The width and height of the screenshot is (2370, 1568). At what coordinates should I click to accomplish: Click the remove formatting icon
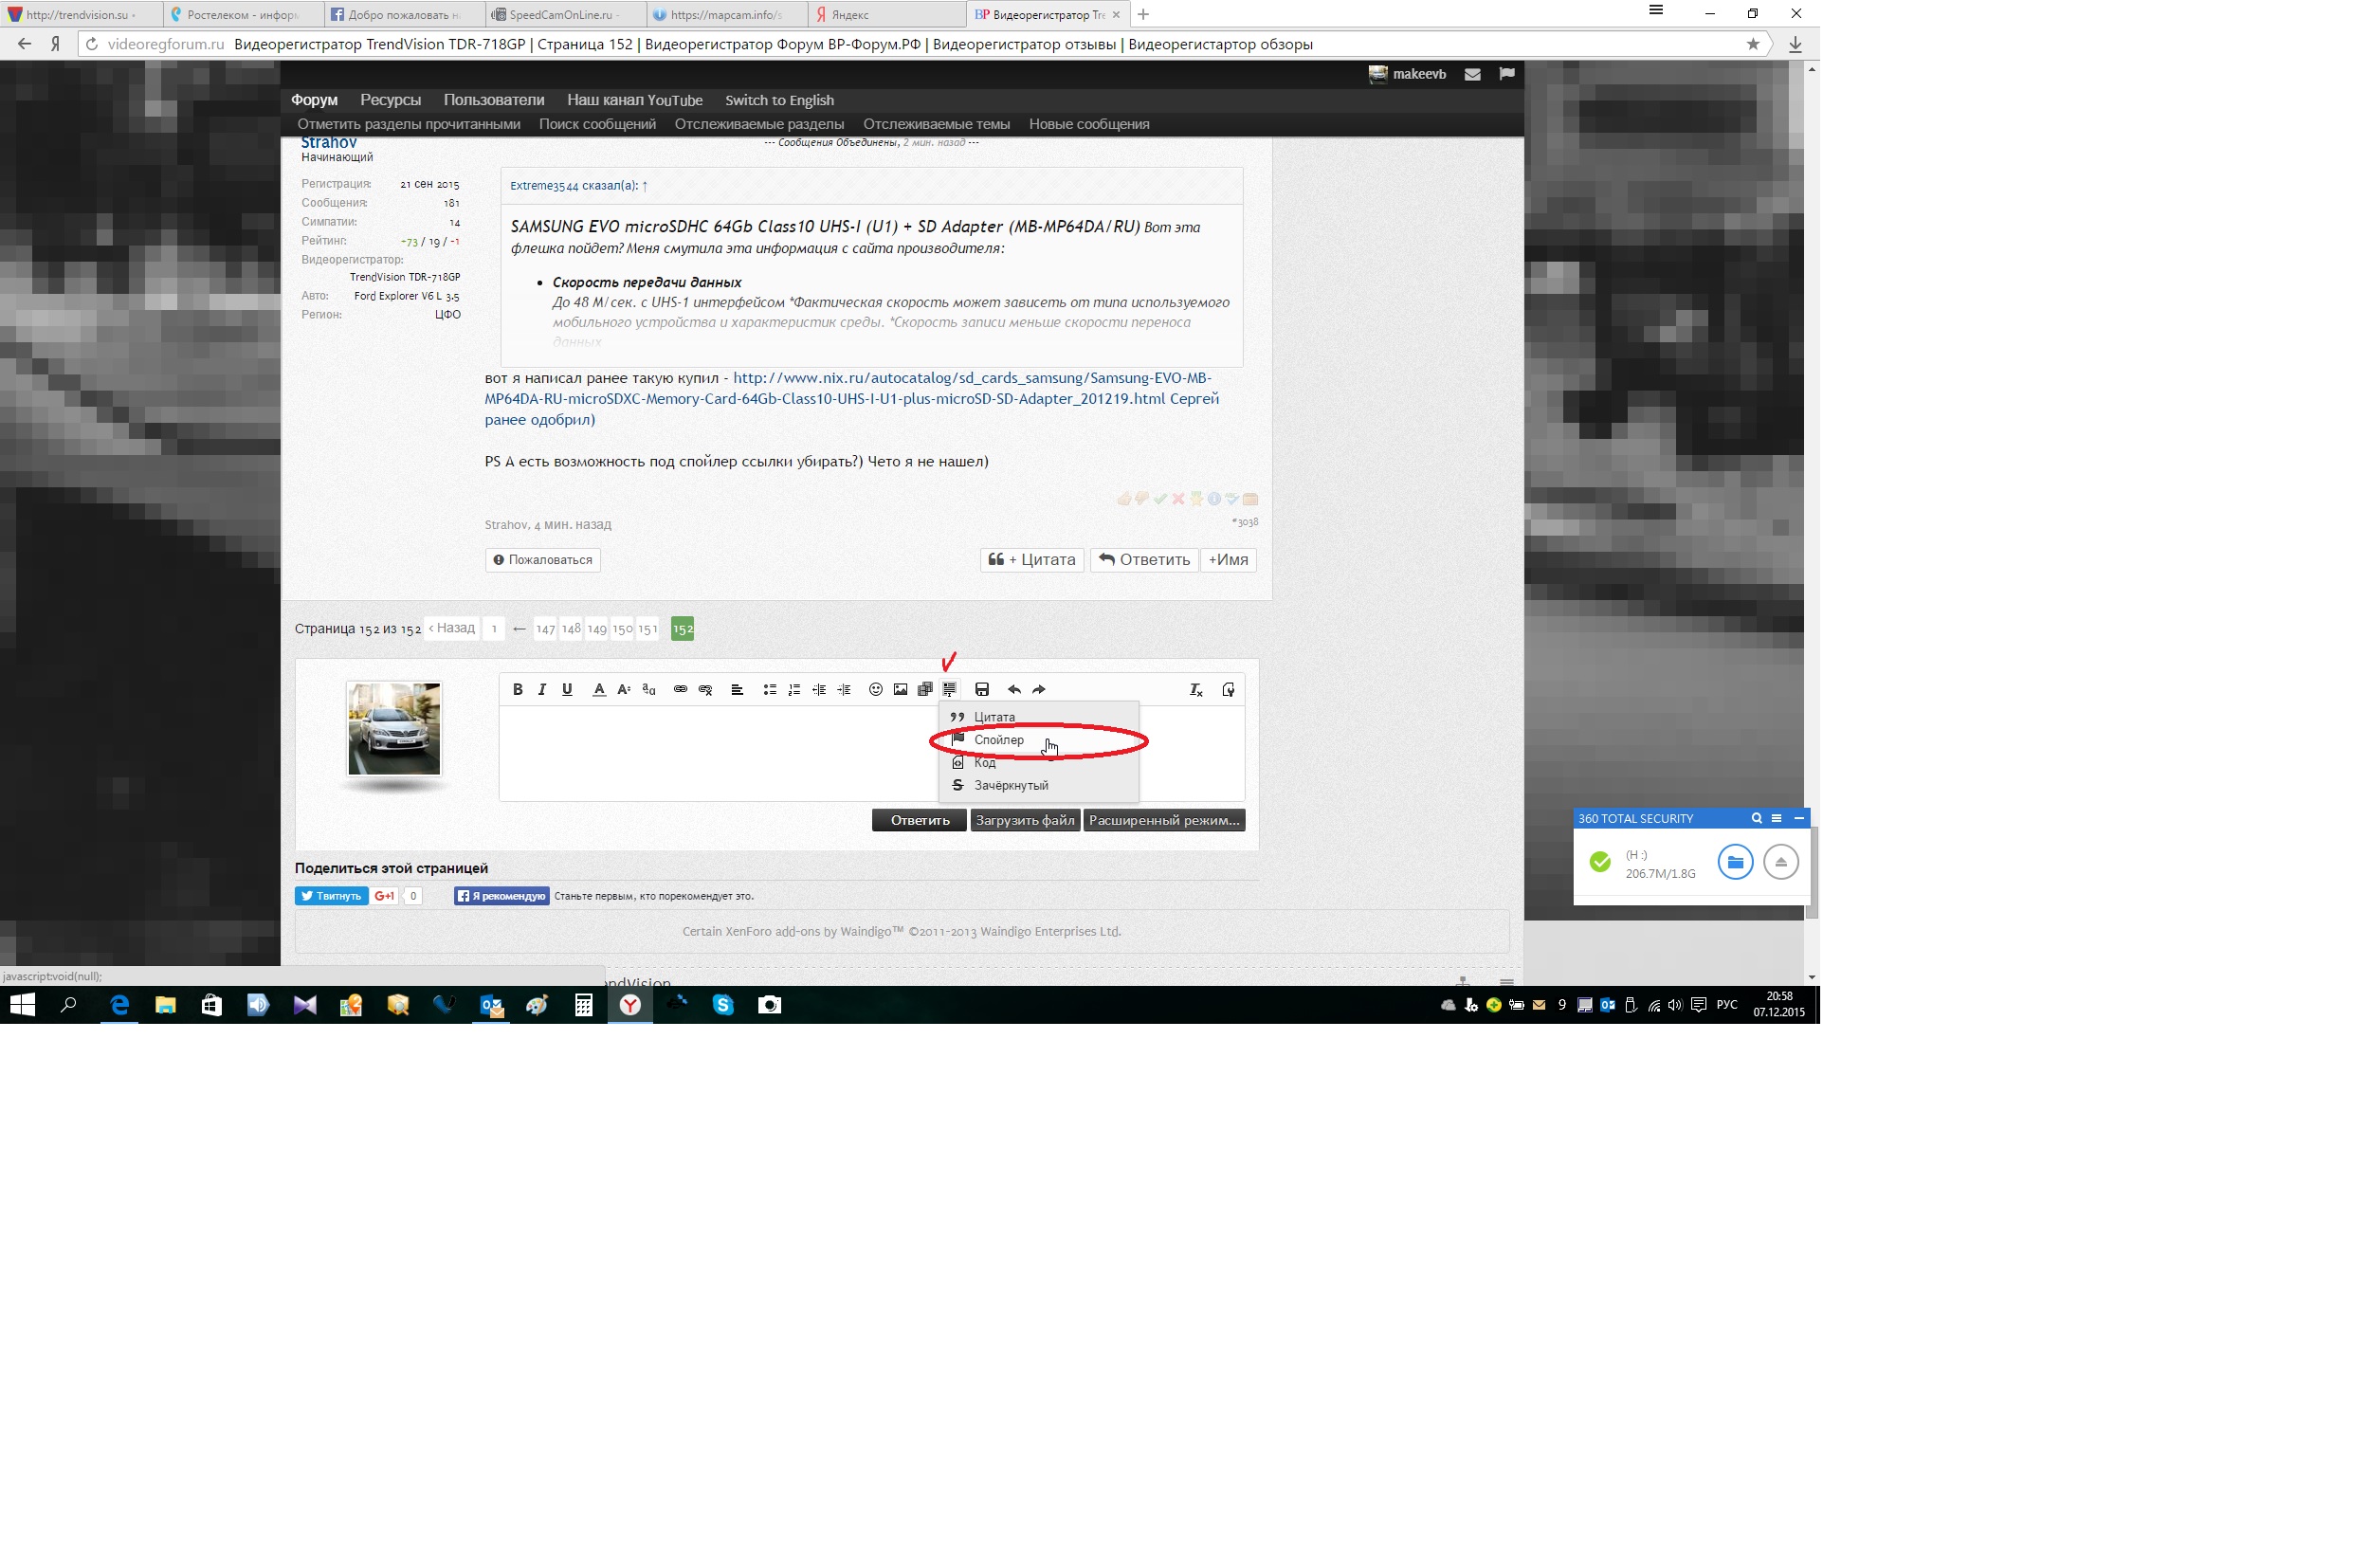(x=1195, y=689)
